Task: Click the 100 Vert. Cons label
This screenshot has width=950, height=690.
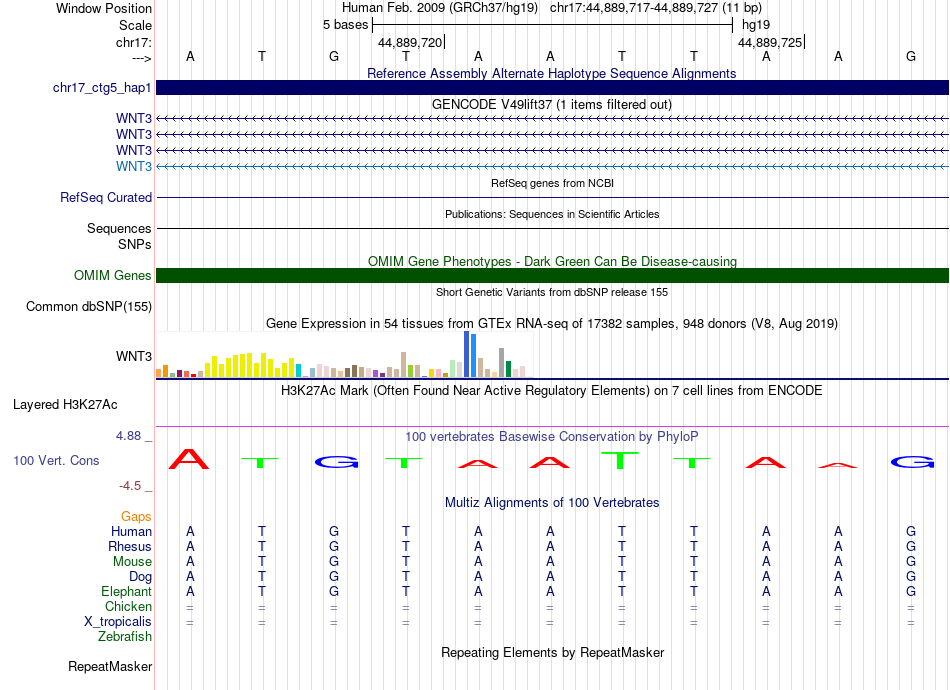Action: (x=56, y=460)
